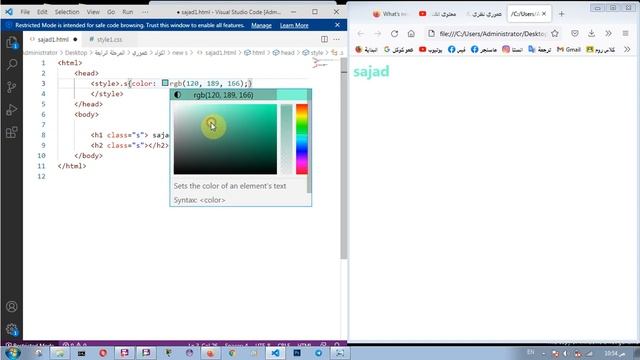Open a new Firefox tab
Screen dimensions: 640x360
coord(562,14)
